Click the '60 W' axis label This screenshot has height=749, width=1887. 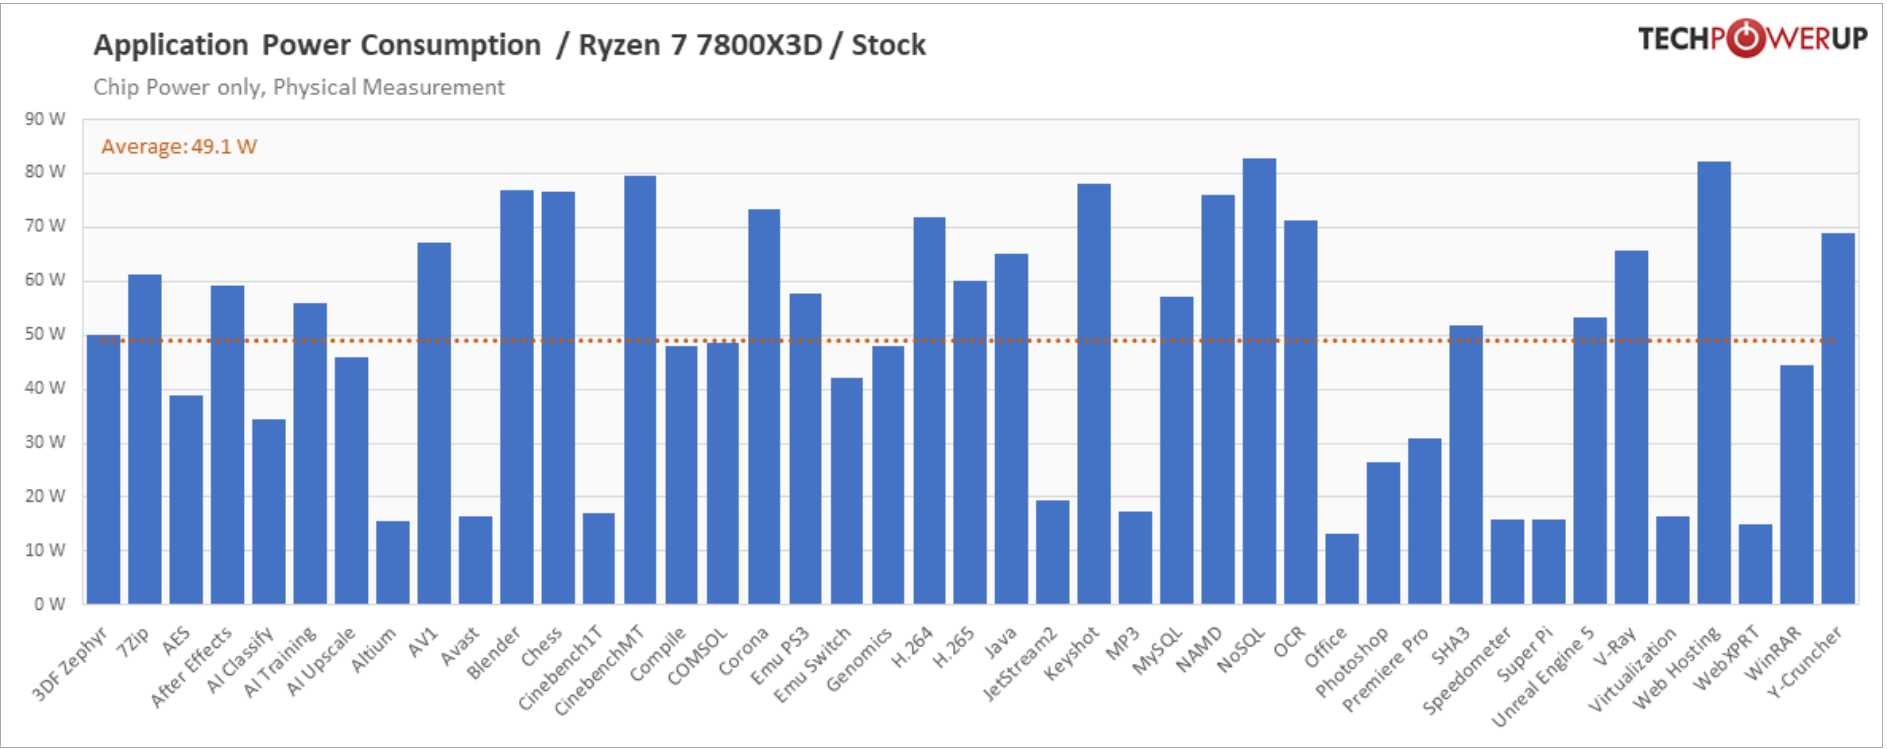click(x=45, y=280)
